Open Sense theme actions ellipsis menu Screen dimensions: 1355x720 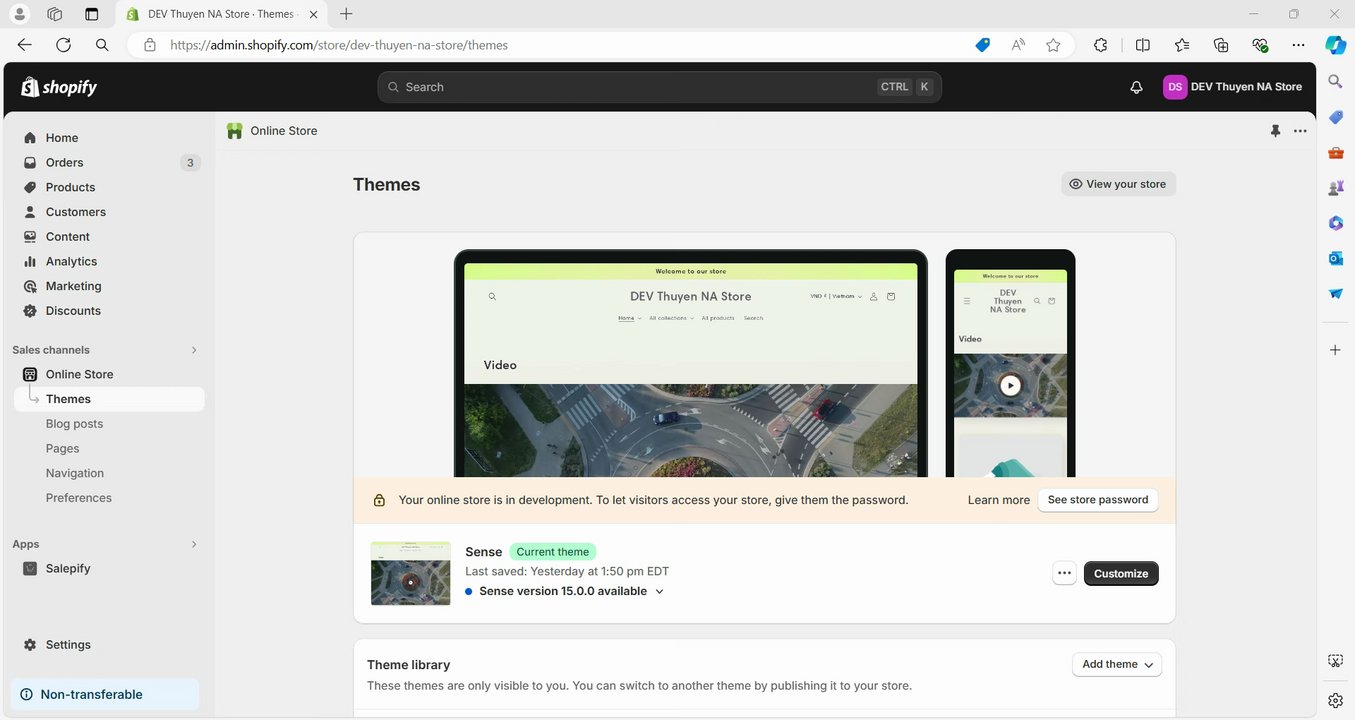click(x=1064, y=573)
